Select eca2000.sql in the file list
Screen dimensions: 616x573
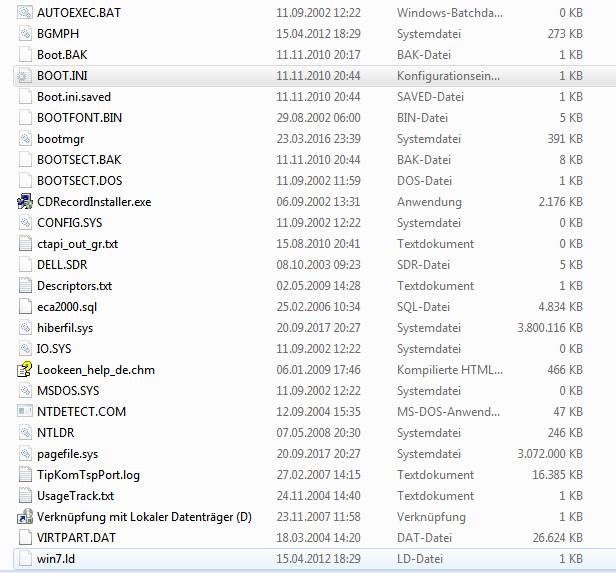67,307
